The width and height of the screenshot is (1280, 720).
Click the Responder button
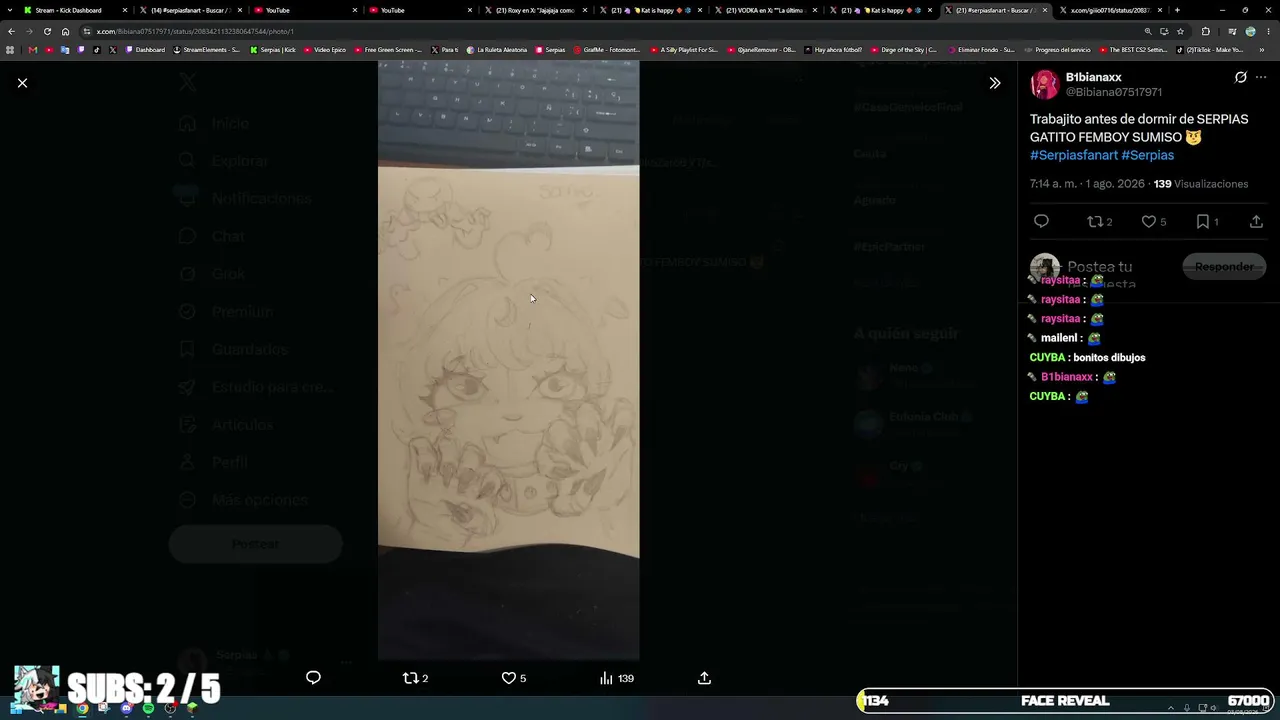point(1224,267)
